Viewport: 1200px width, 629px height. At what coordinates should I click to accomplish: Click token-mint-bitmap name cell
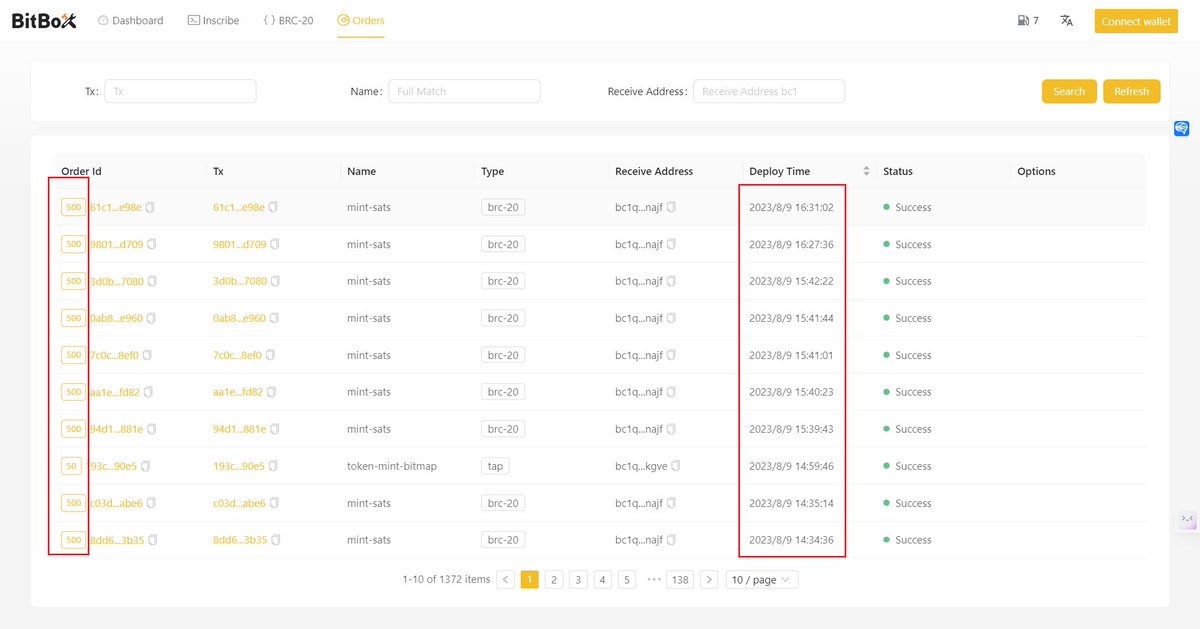coord(392,467)
